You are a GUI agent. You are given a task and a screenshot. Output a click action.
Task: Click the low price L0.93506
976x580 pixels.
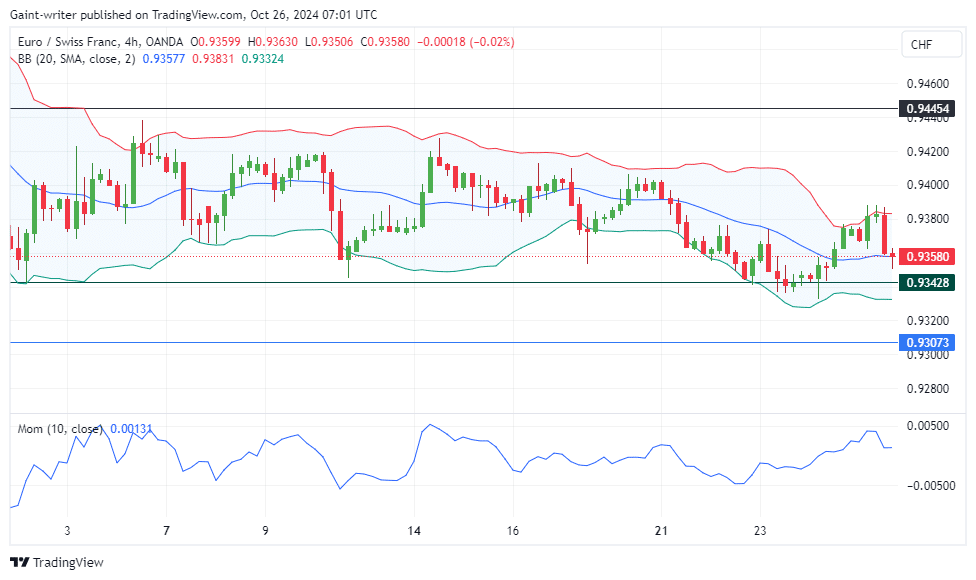point(329,42)
